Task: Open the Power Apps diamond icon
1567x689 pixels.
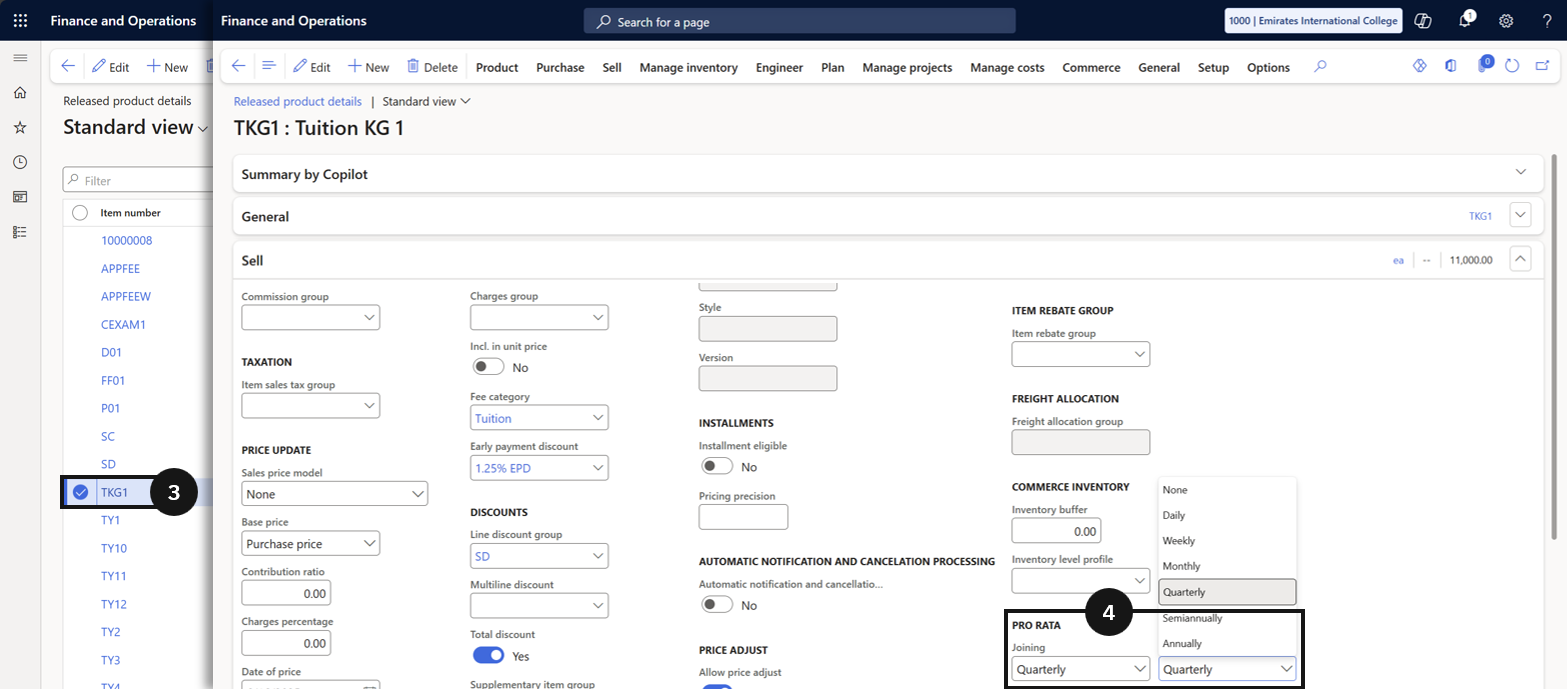Action: click(1418, 66)
